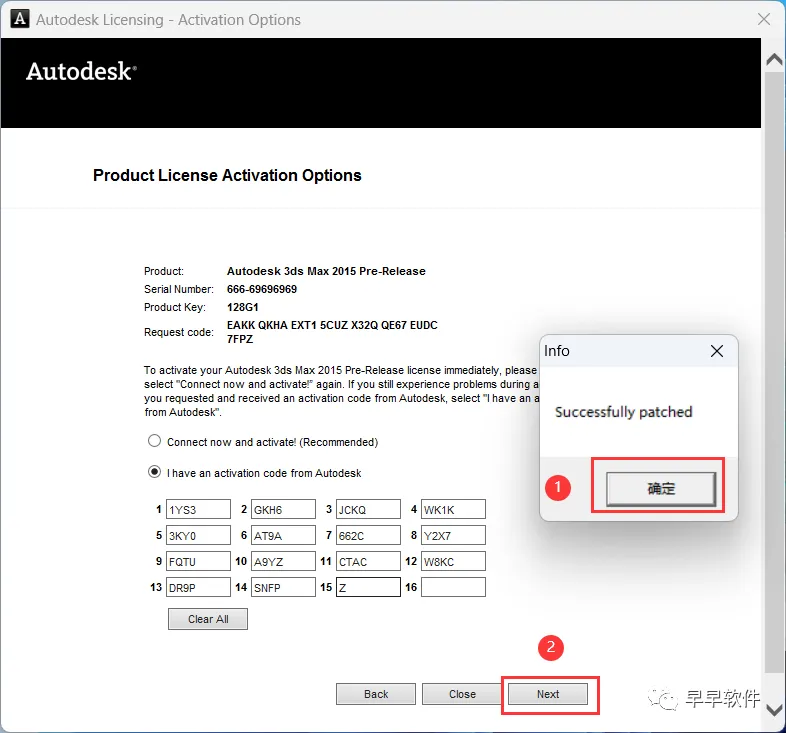Click activation code field 7 containing 662C
Image resolution: width=786 pixels, height=733 pixels.
[x=368, y=535]
